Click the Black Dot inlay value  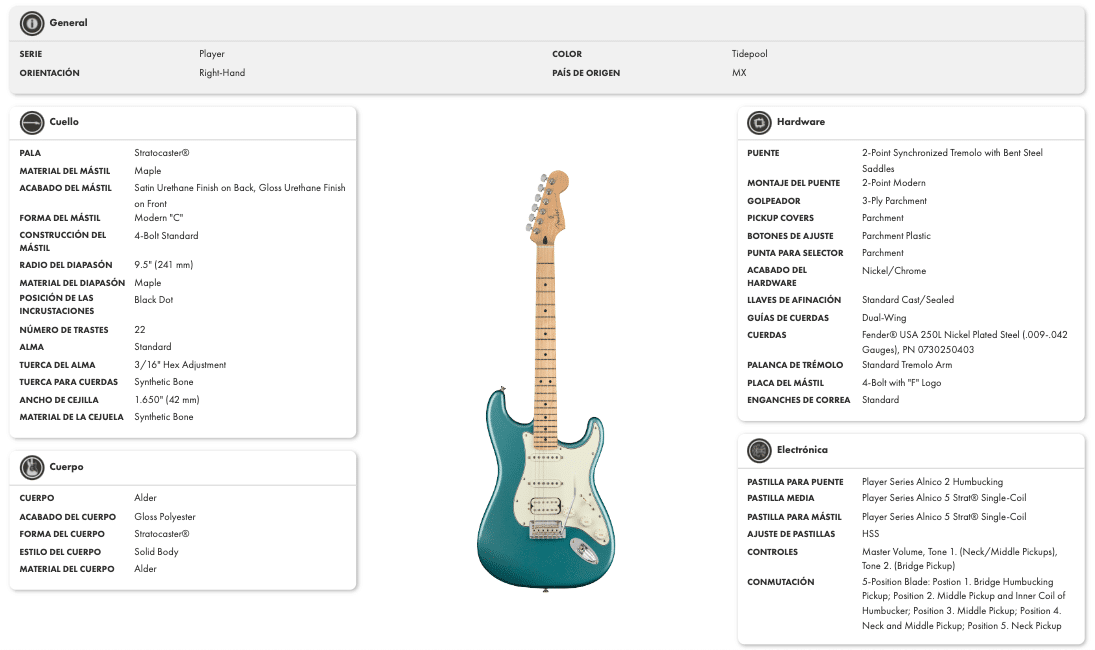coord(154,300)
